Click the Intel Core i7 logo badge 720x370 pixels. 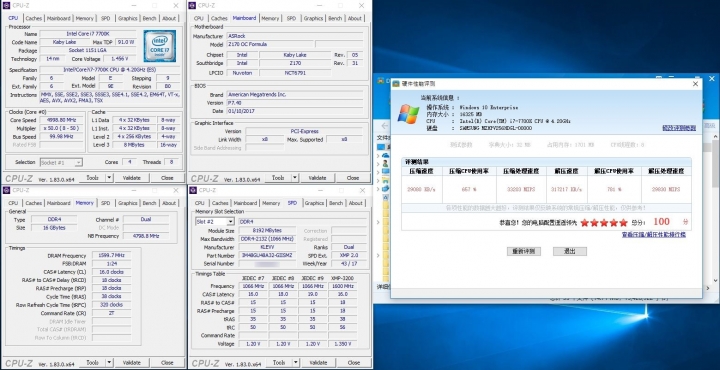(159, 46)
